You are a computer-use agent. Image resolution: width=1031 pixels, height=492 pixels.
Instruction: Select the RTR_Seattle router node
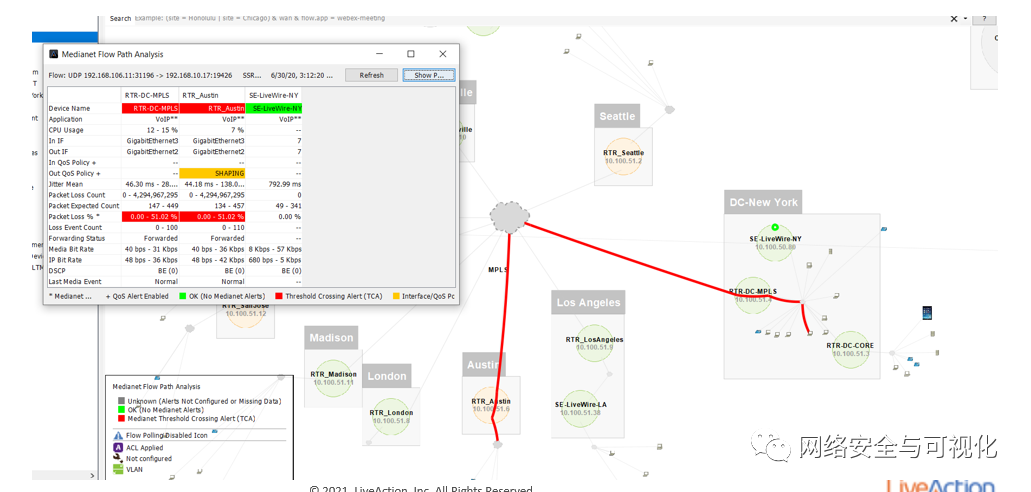coord(623,157)
